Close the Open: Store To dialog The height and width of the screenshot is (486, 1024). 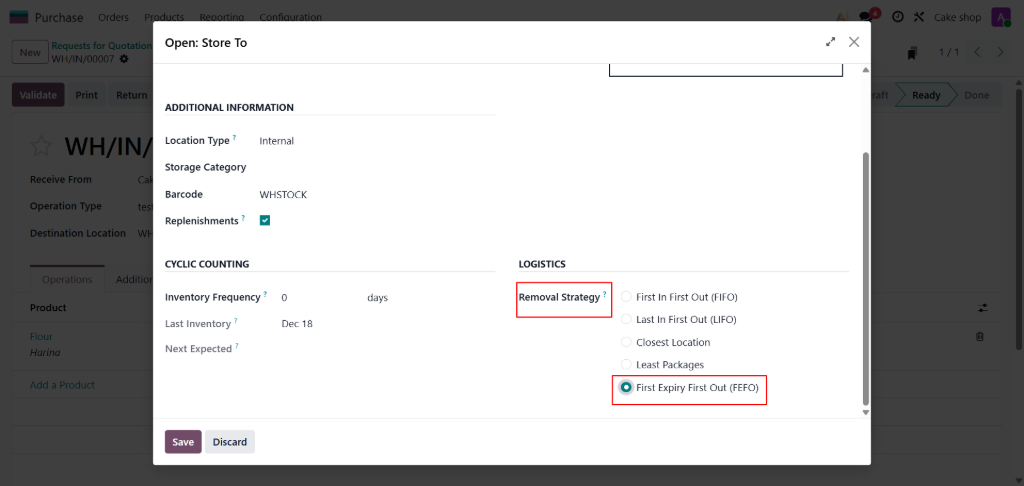point(854,42)
